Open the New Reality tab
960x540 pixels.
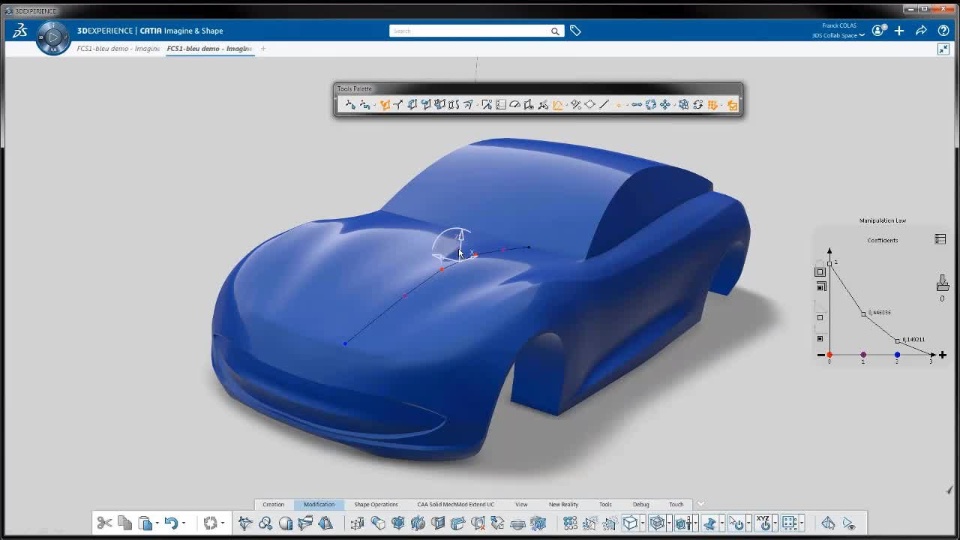click(563, 504)
